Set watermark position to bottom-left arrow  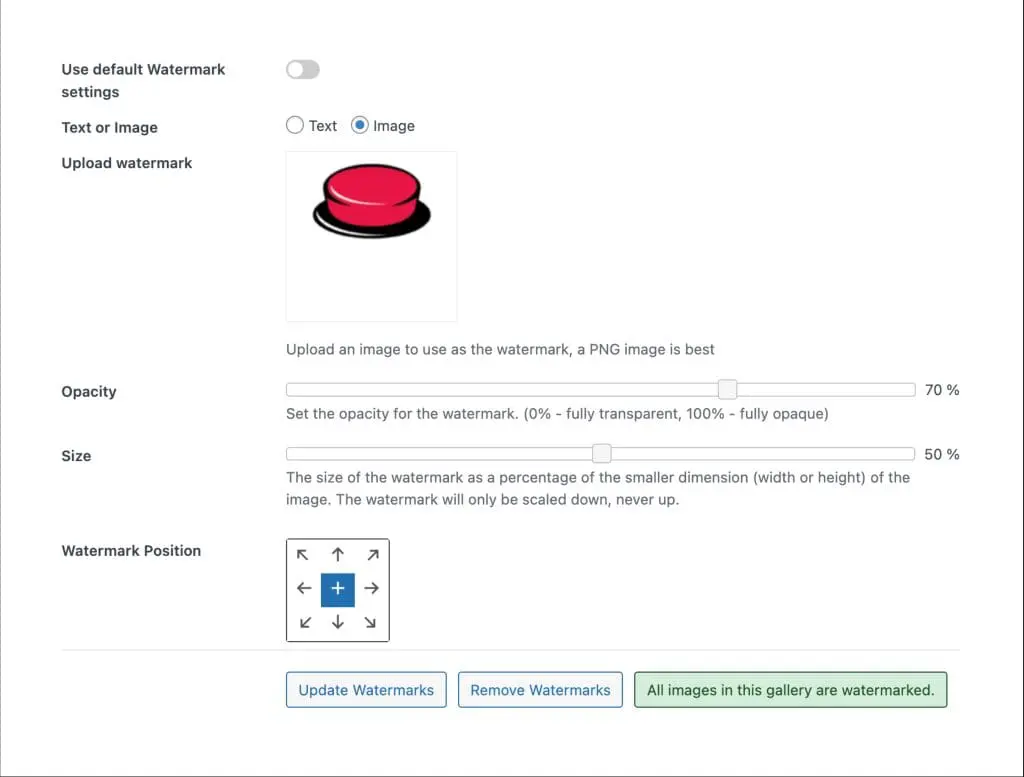304,623
